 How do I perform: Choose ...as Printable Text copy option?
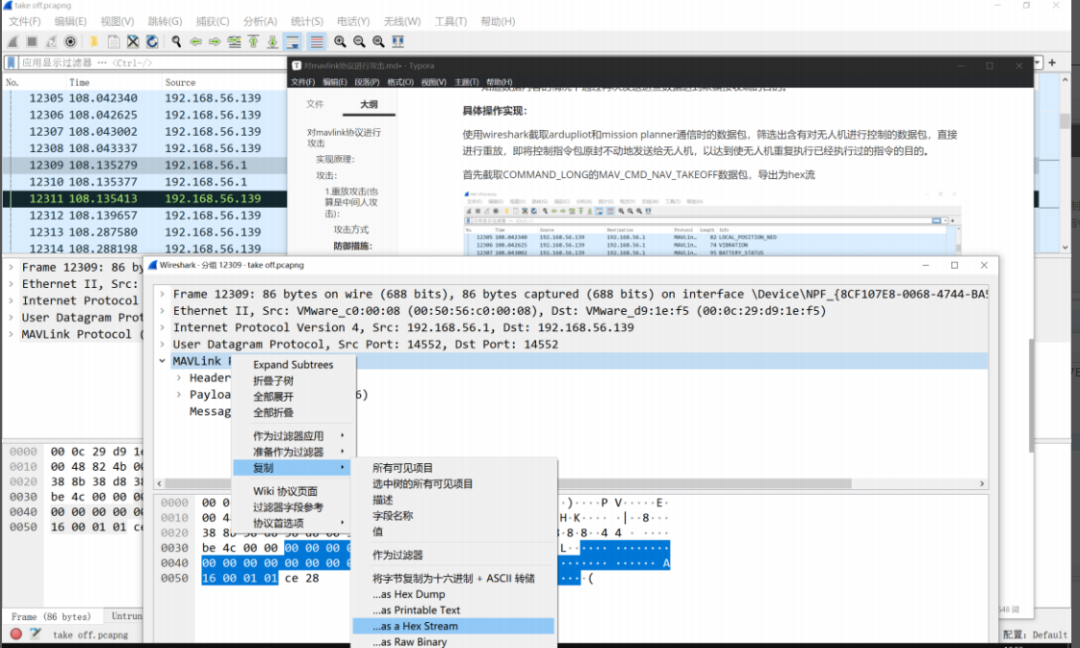(x=453, y=610)
